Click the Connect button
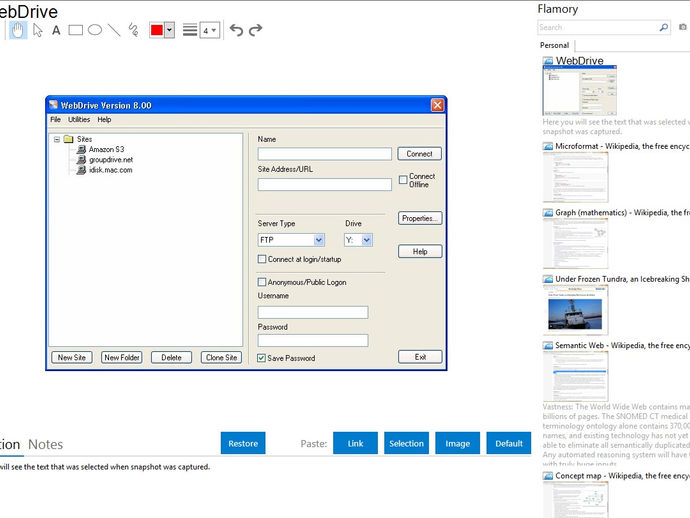Screen dimensions: 690x518 (419, 154)
